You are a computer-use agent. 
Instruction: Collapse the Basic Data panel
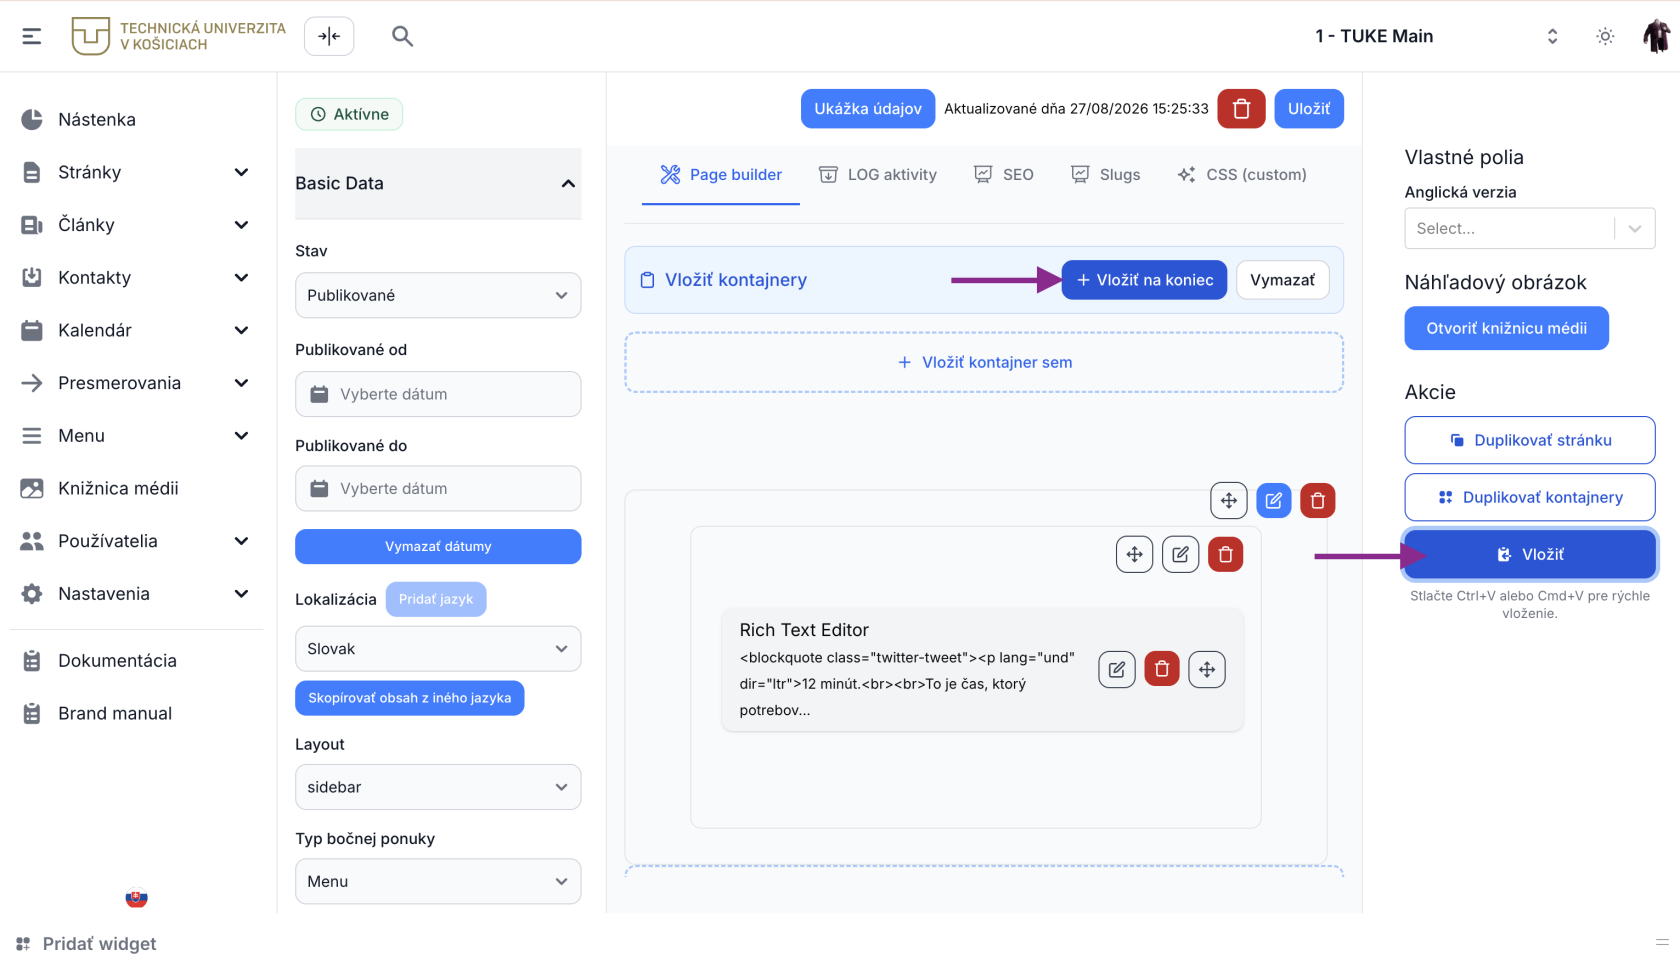pos(438,184)
